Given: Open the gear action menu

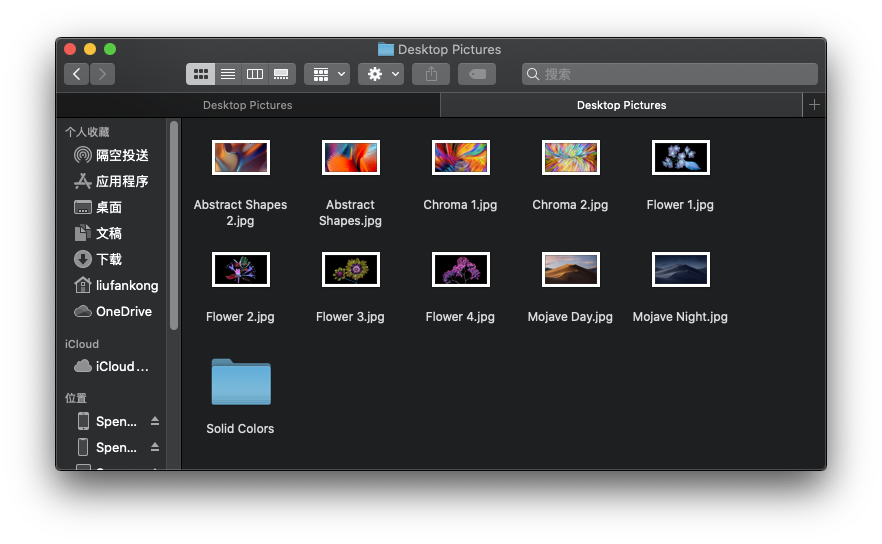Looking at the screenshot, I should point(381,74).
